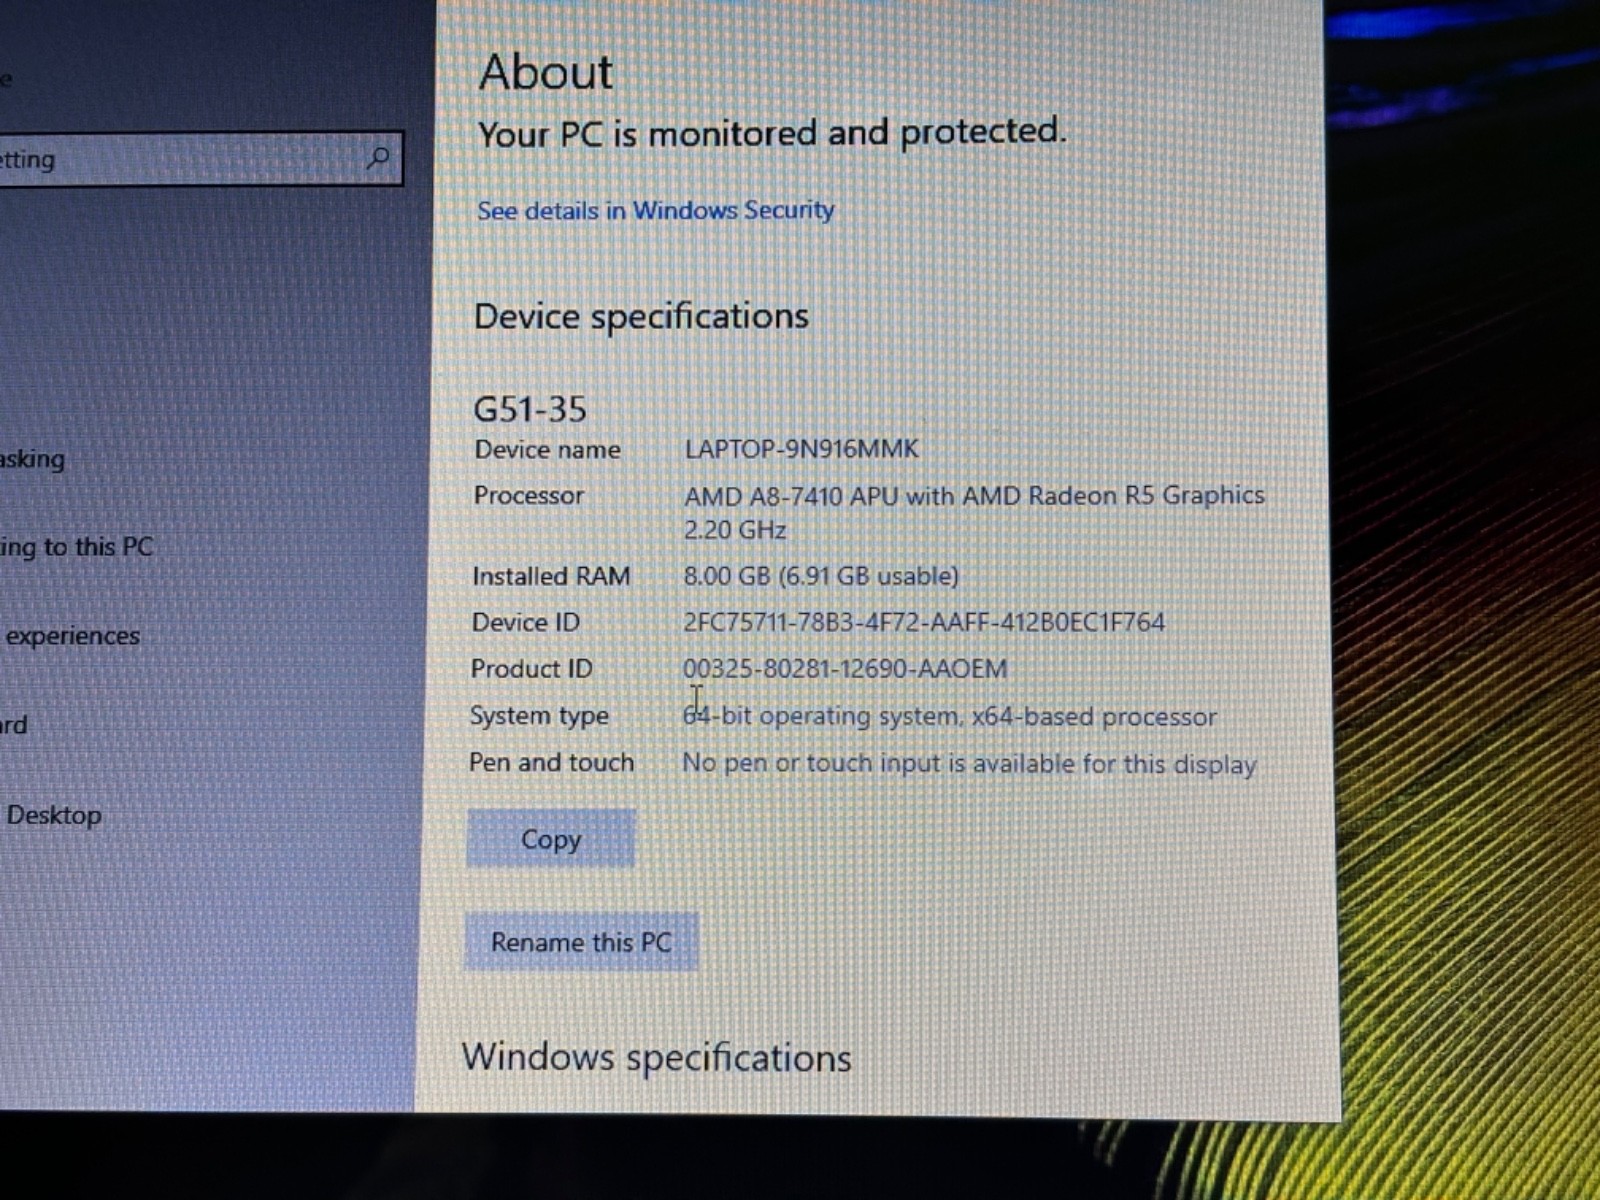1600x1200 pixels.
Task: Click Your PC is monitored and protected text
Action: click(772, 133)
